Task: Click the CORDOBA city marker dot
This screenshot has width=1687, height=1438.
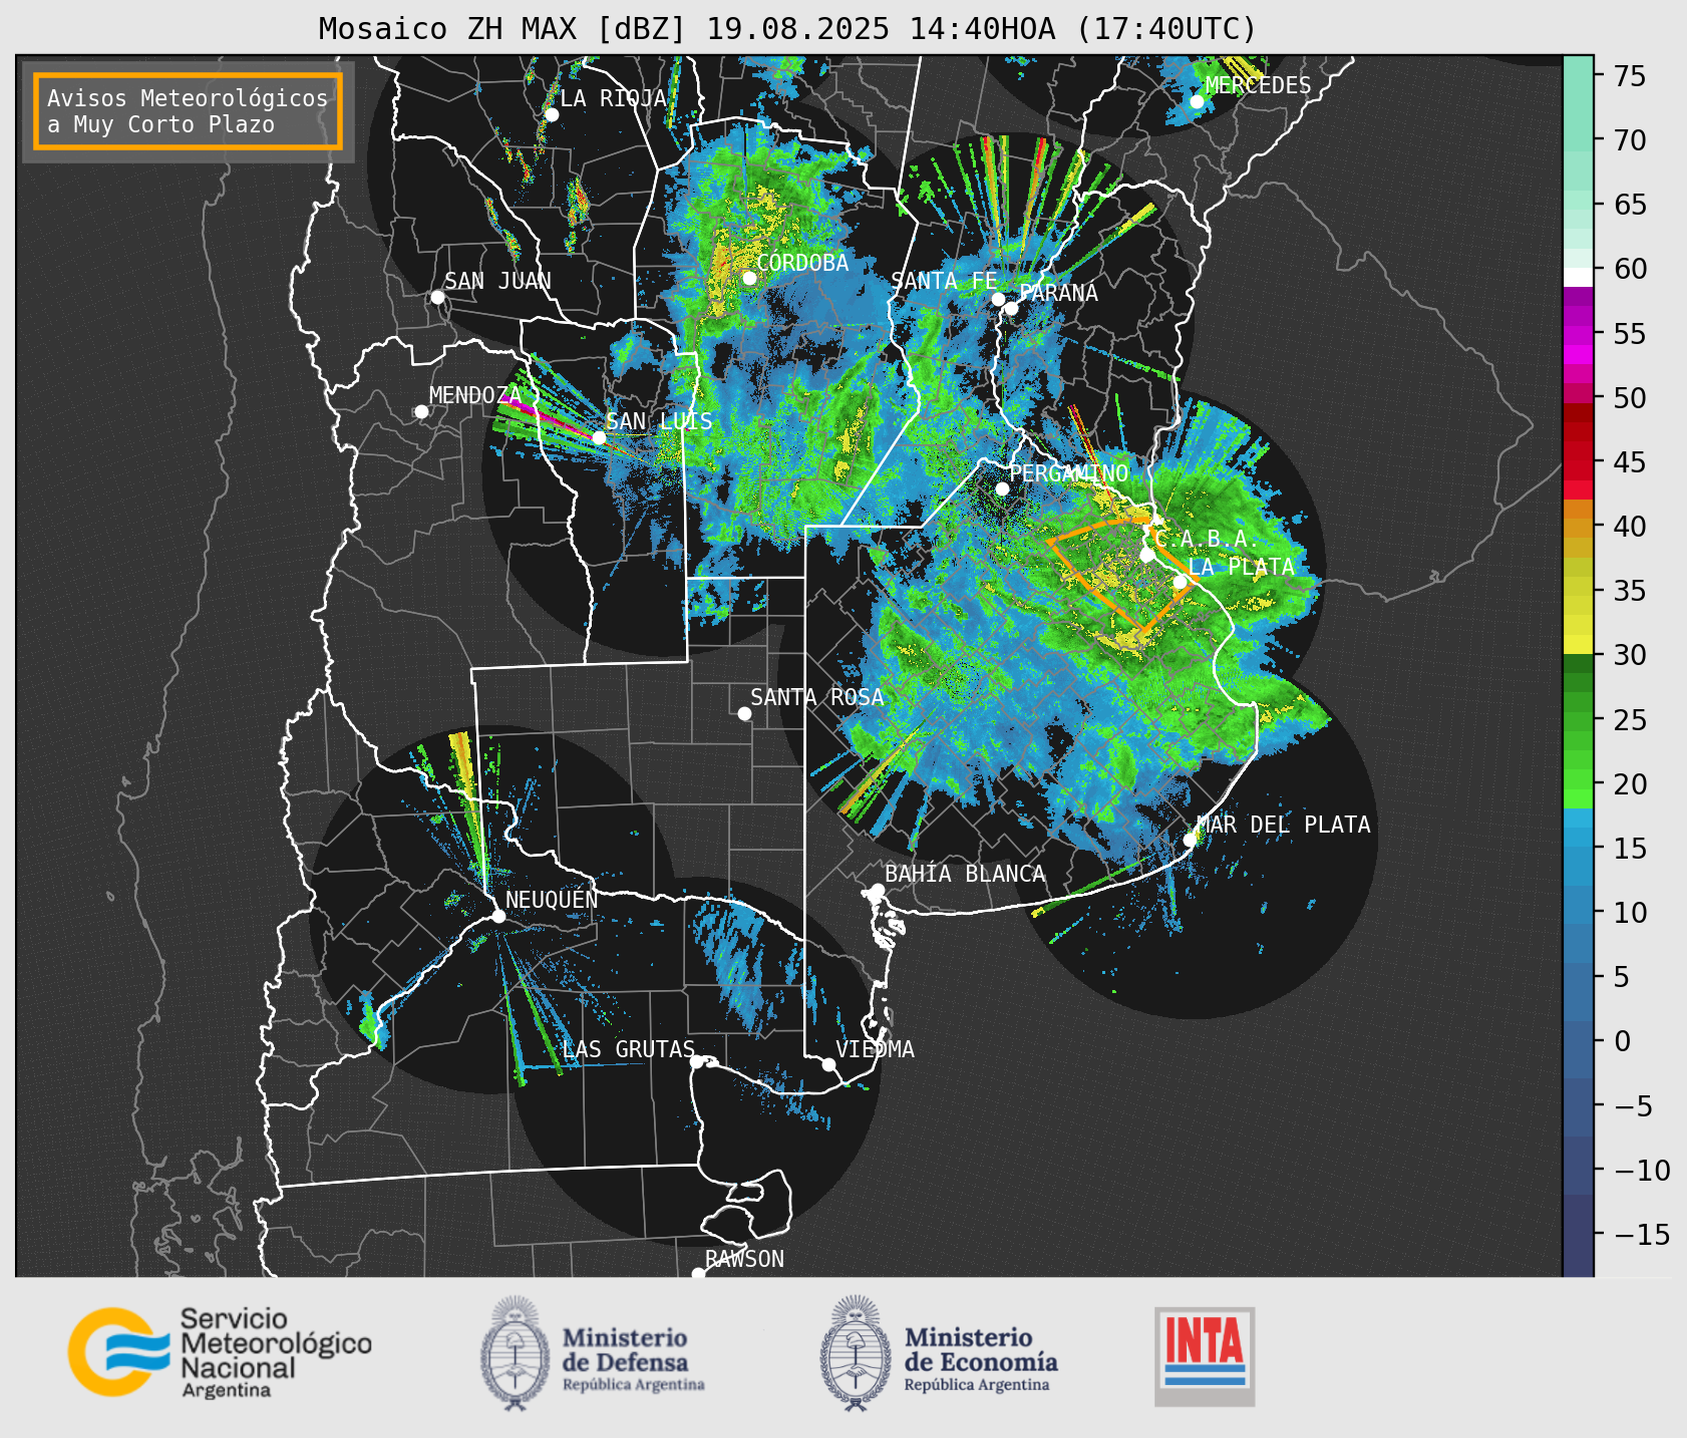Action: coord(749,278)
